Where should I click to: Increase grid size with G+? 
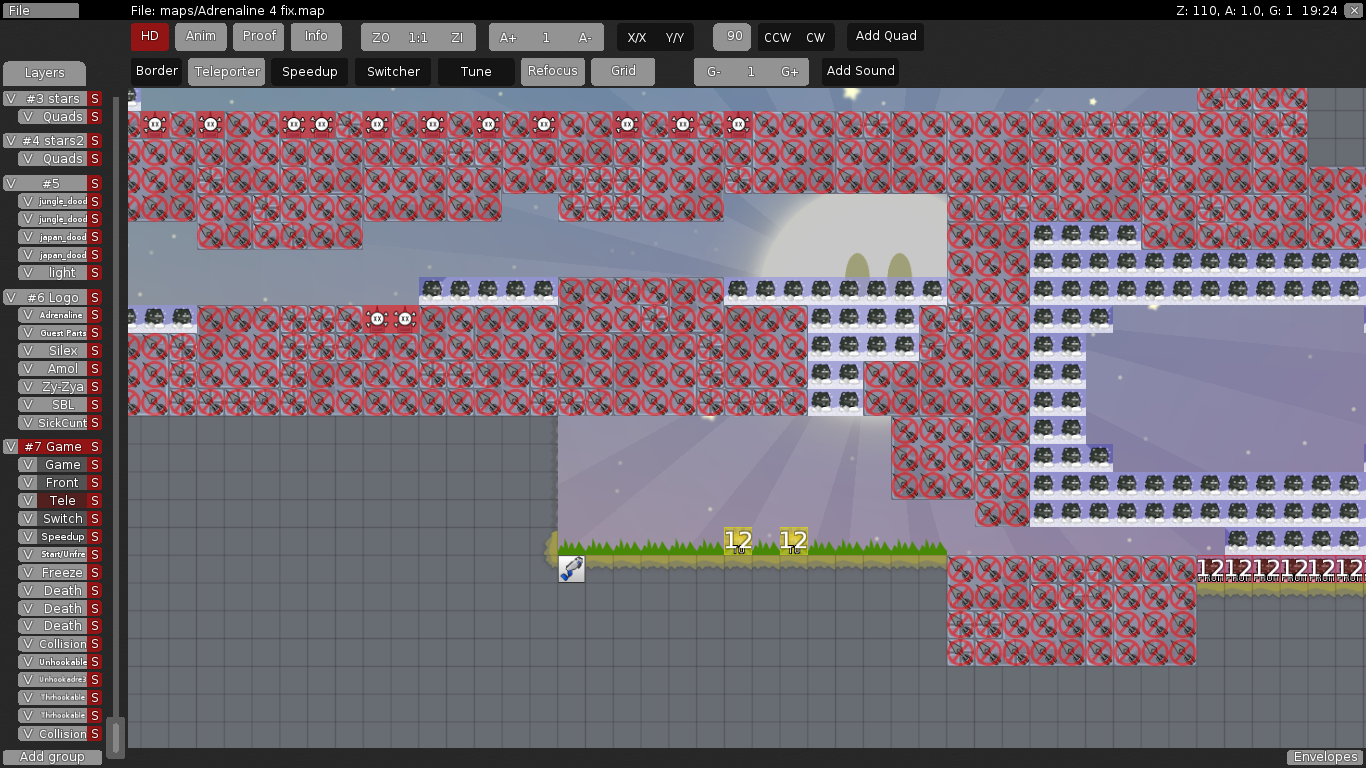[x=790, y=72]
